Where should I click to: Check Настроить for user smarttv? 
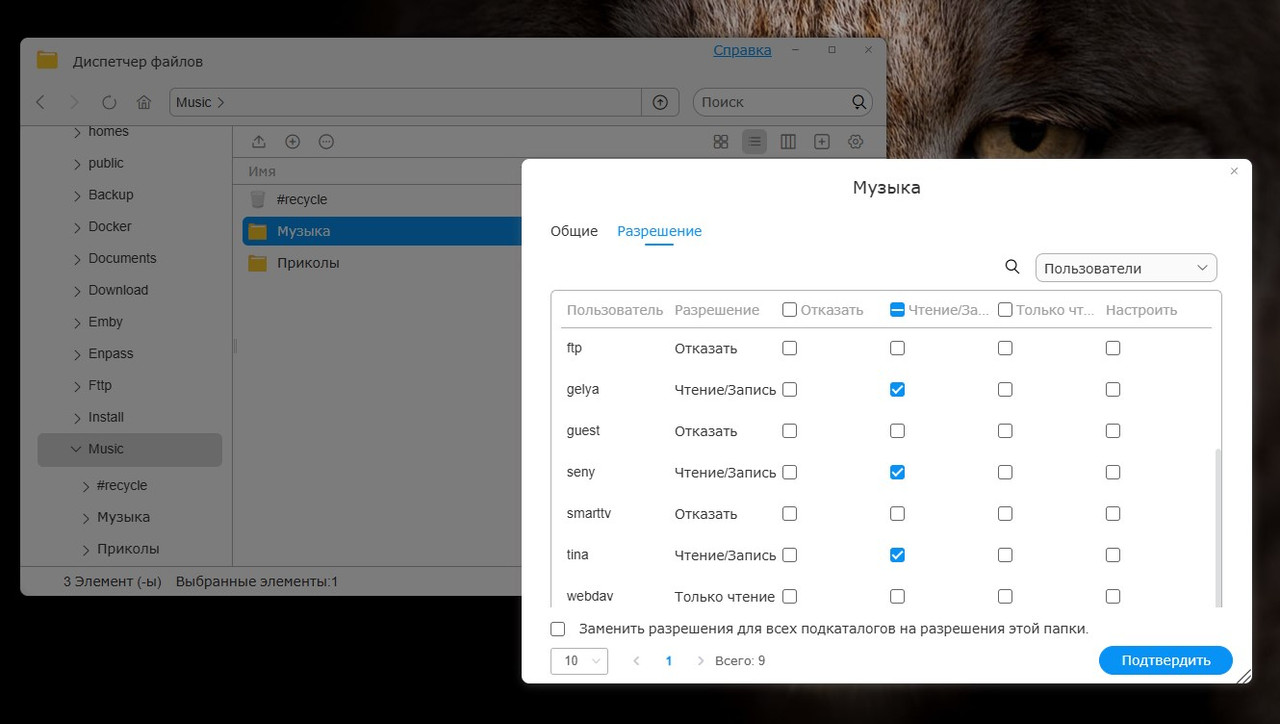[1113, 514]
